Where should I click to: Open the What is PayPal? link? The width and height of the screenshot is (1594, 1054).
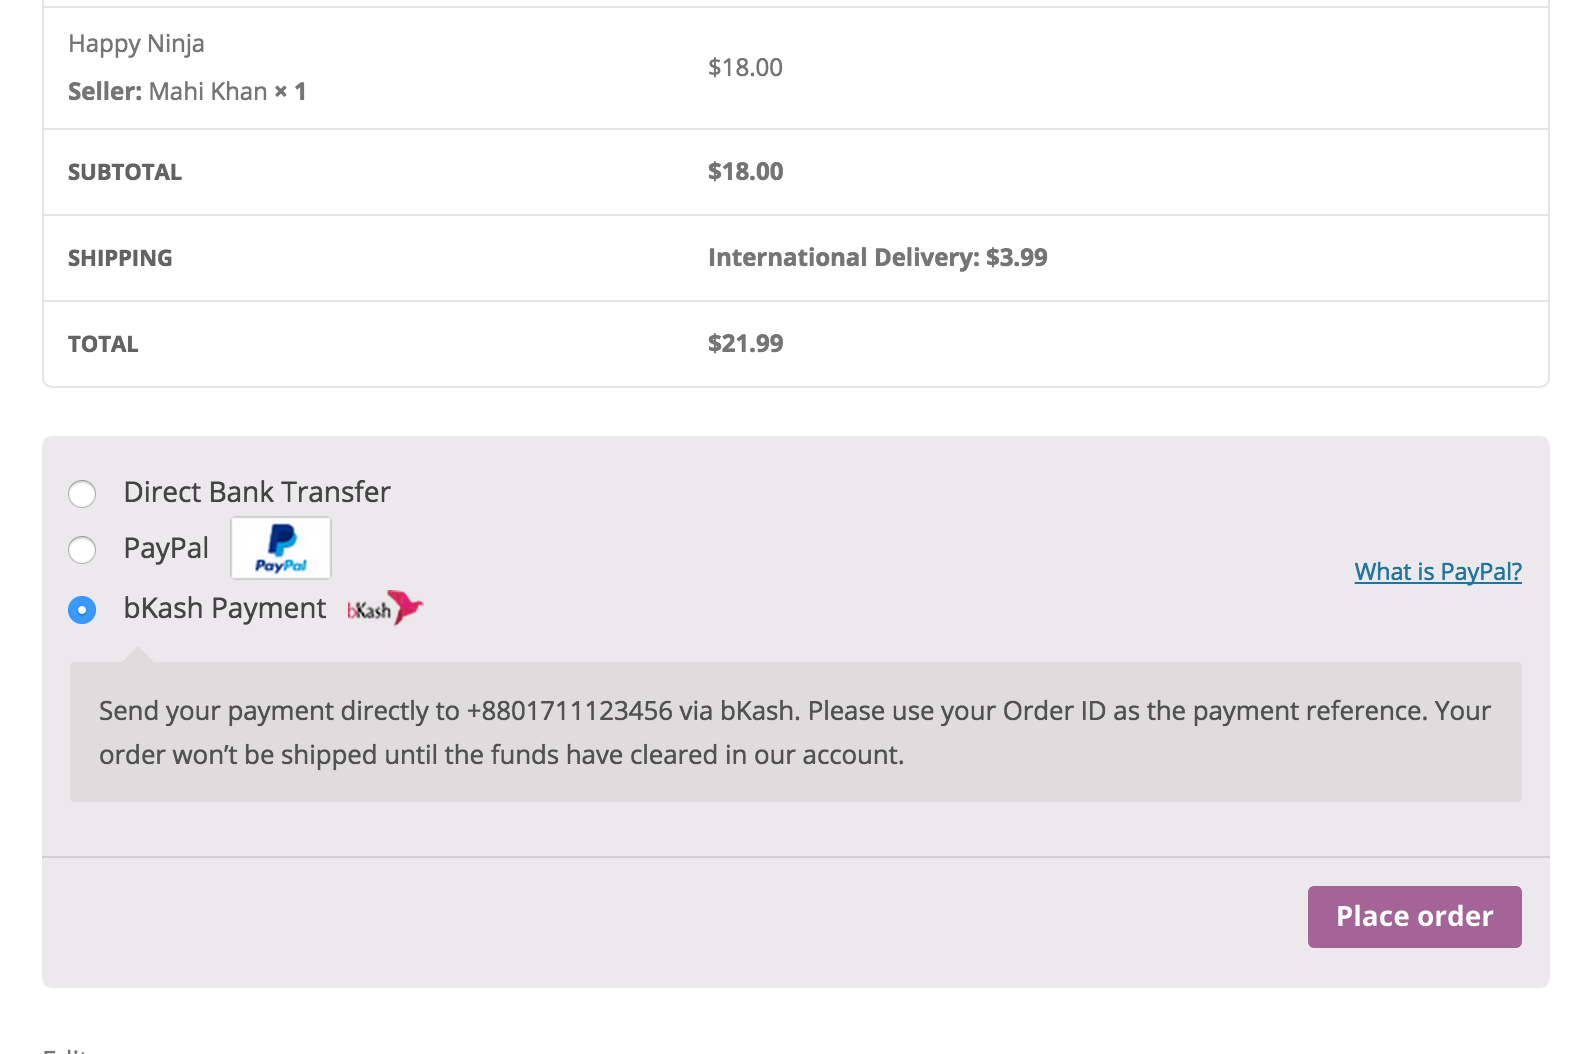point(1437,572)
